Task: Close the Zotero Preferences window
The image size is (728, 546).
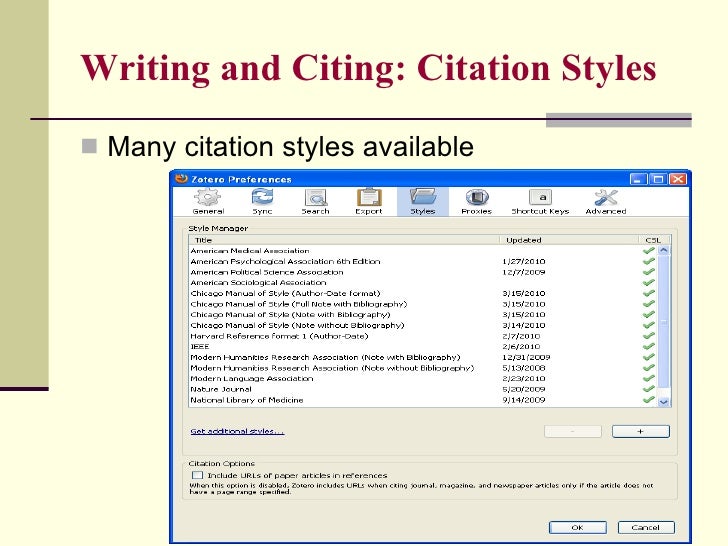Action: [x=679, y=179]
